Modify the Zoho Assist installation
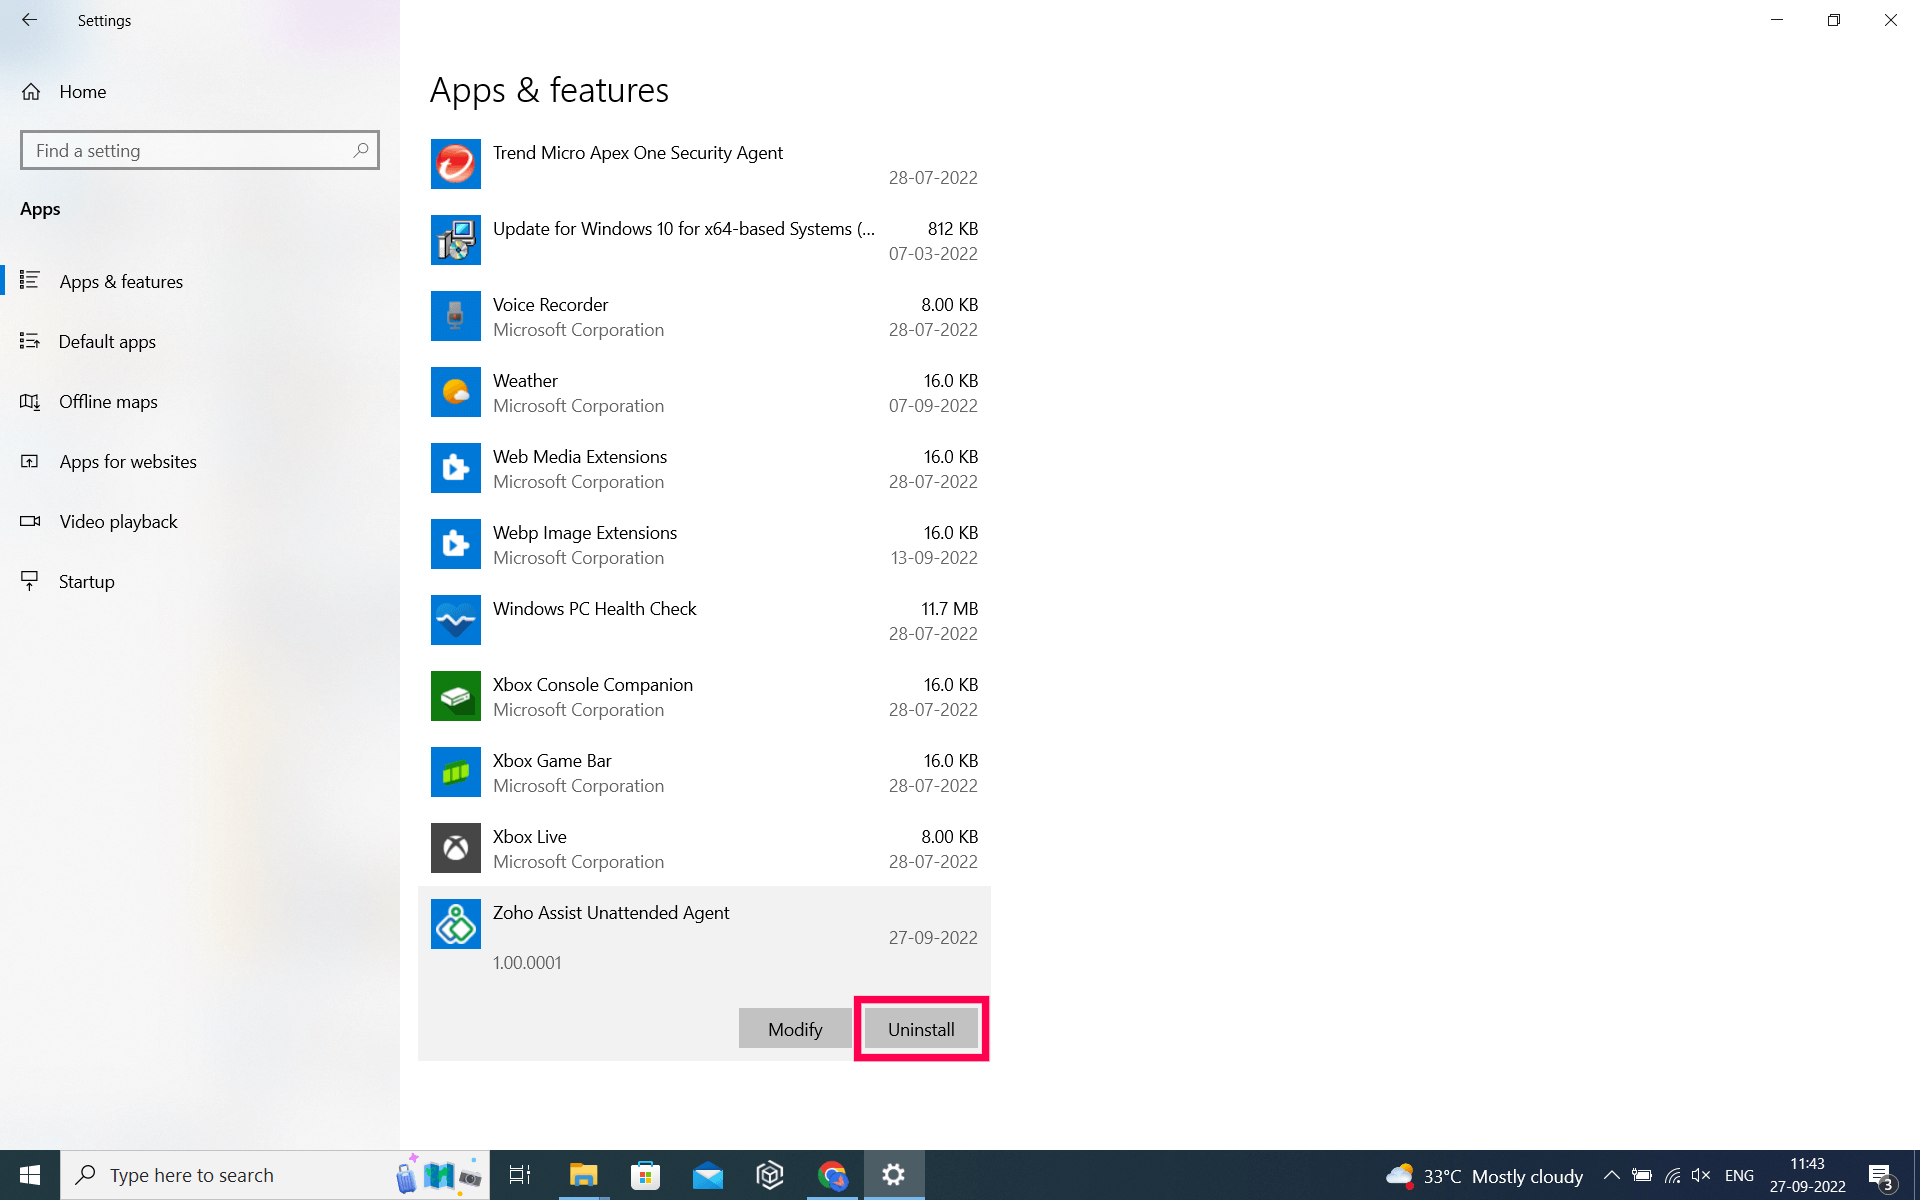The height and width of the screenshot is (1200, 1920). 794,1028
